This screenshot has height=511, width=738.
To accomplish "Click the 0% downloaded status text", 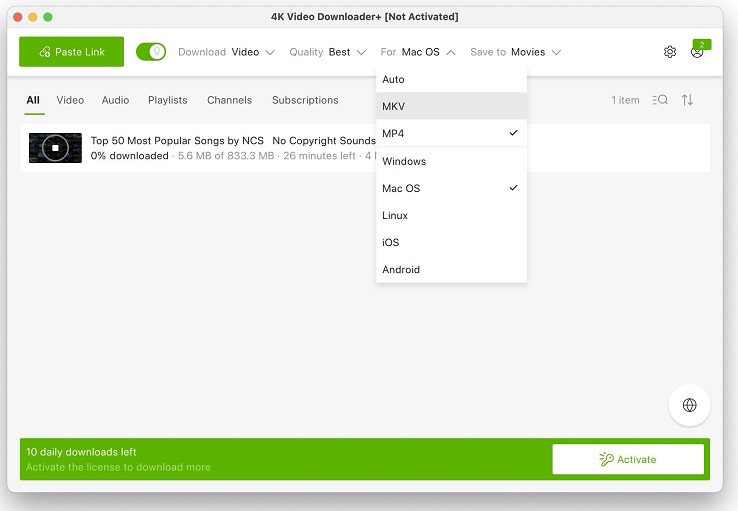I will [x=129, y=156].
